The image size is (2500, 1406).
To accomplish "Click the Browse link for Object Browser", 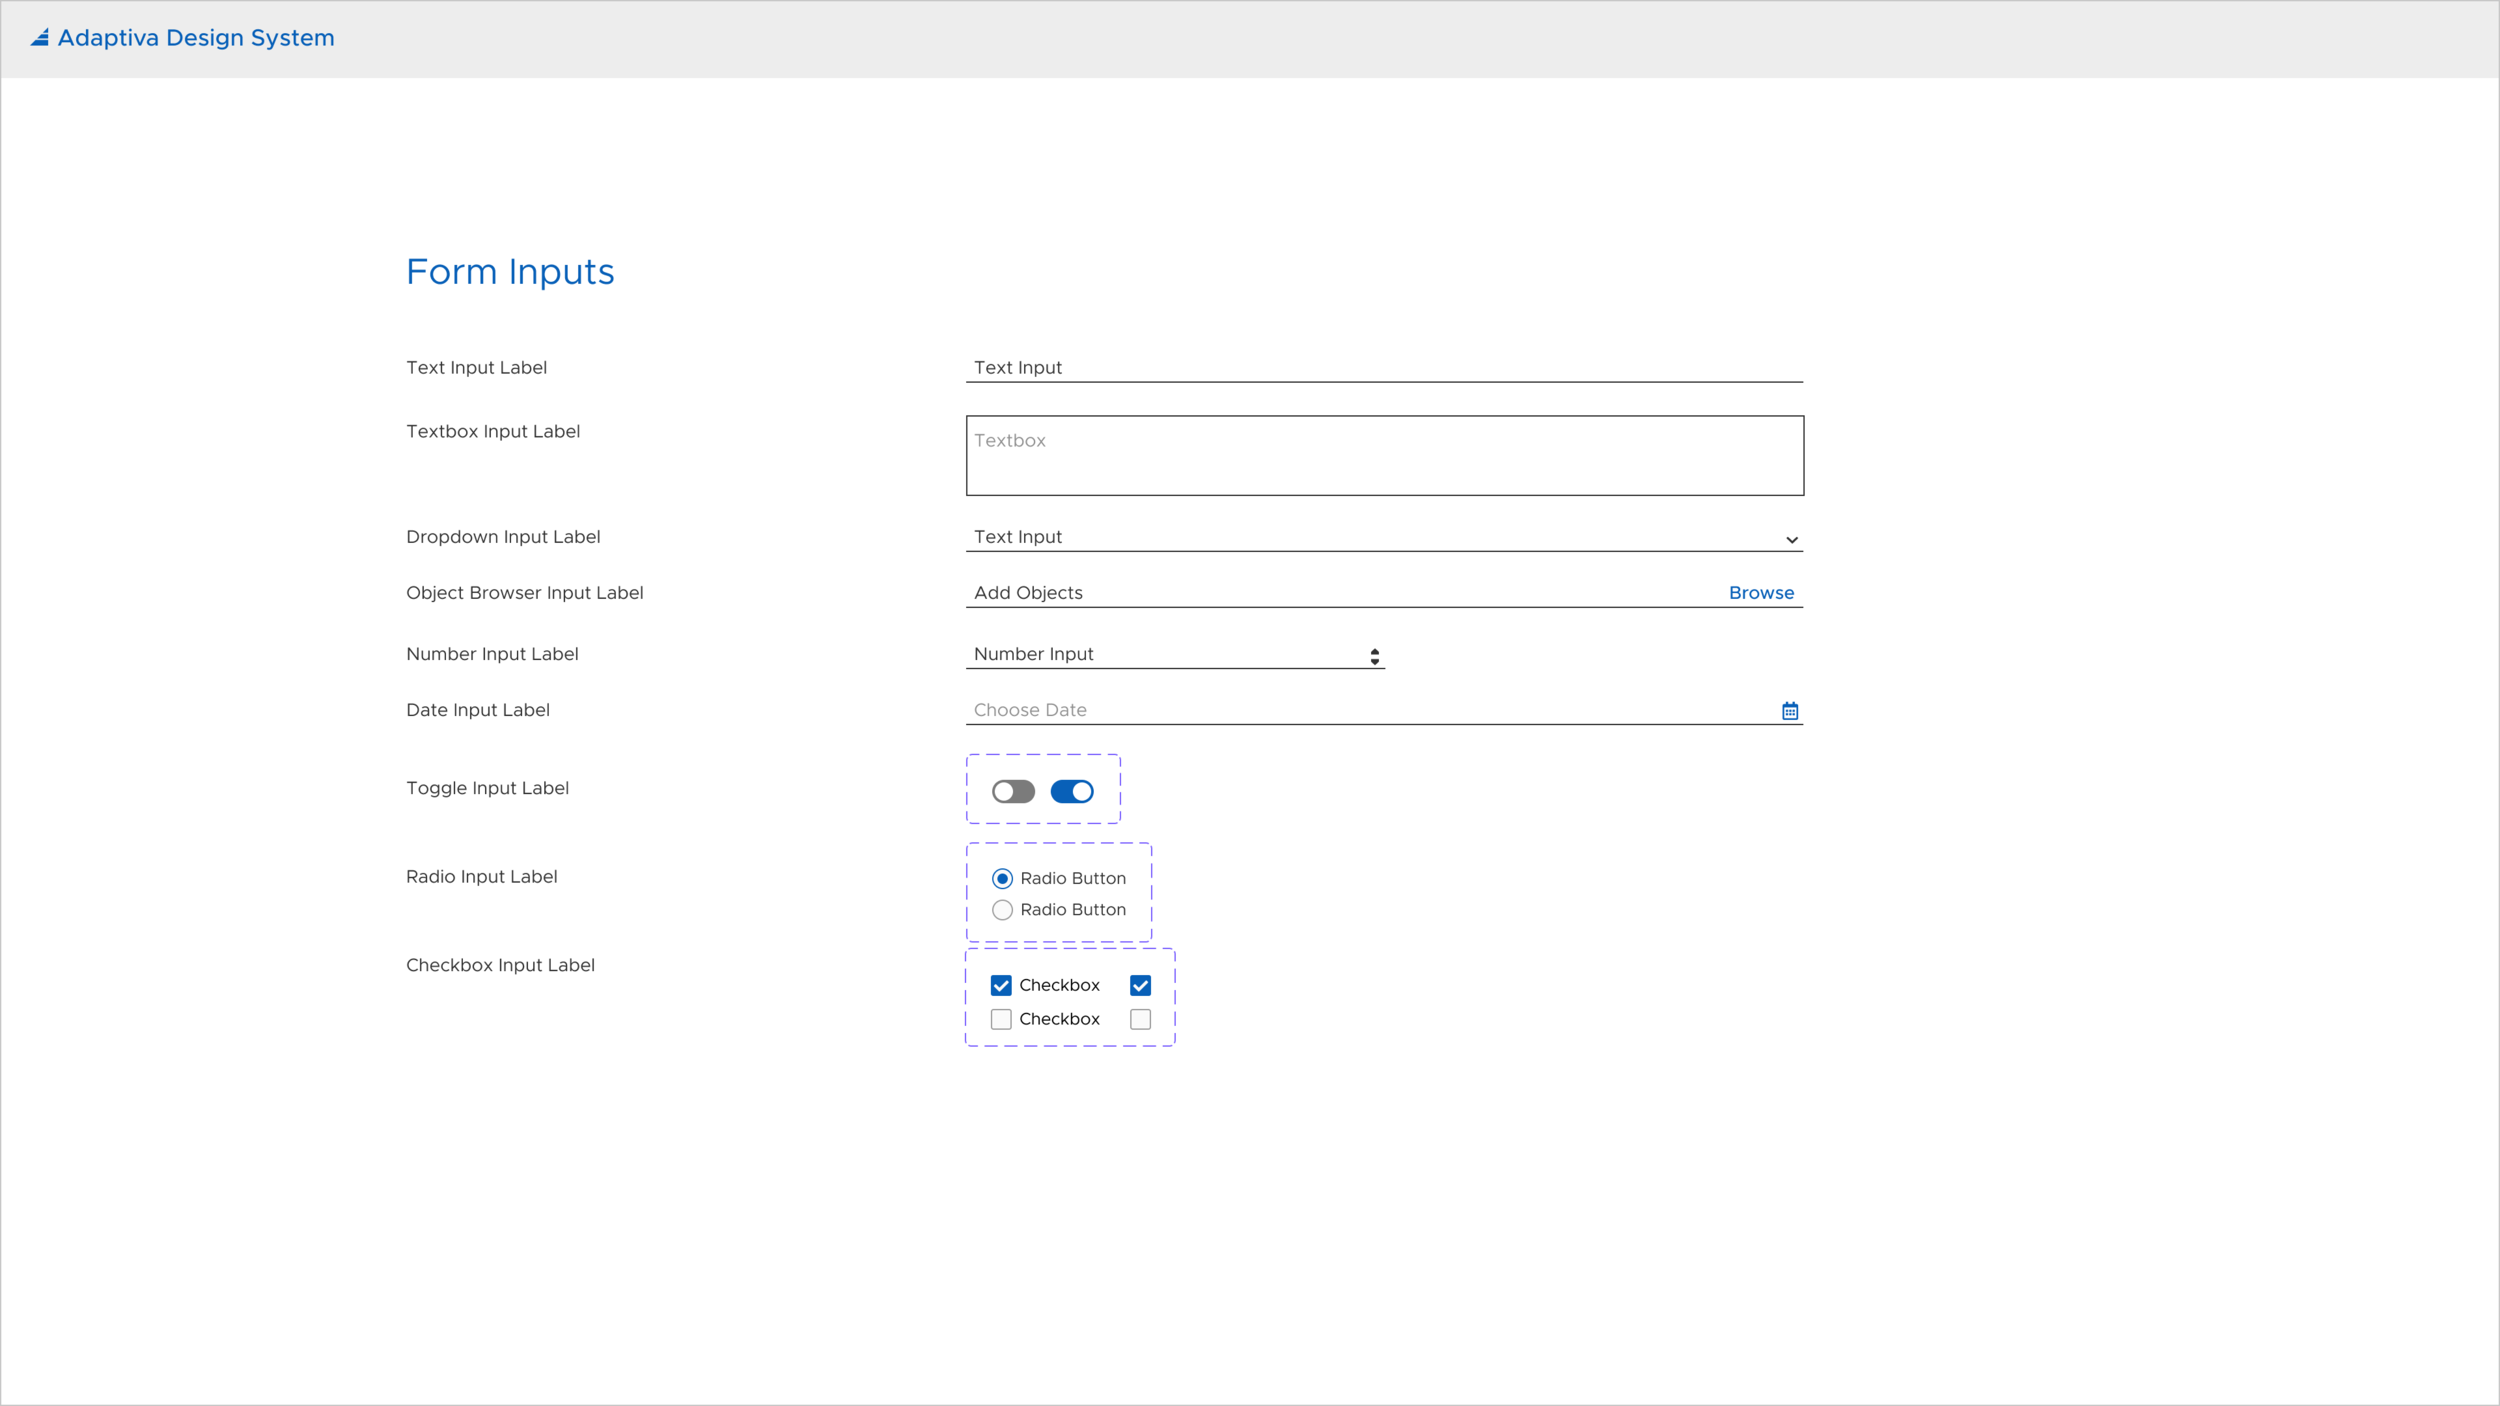I will [x=1760, y=592].
